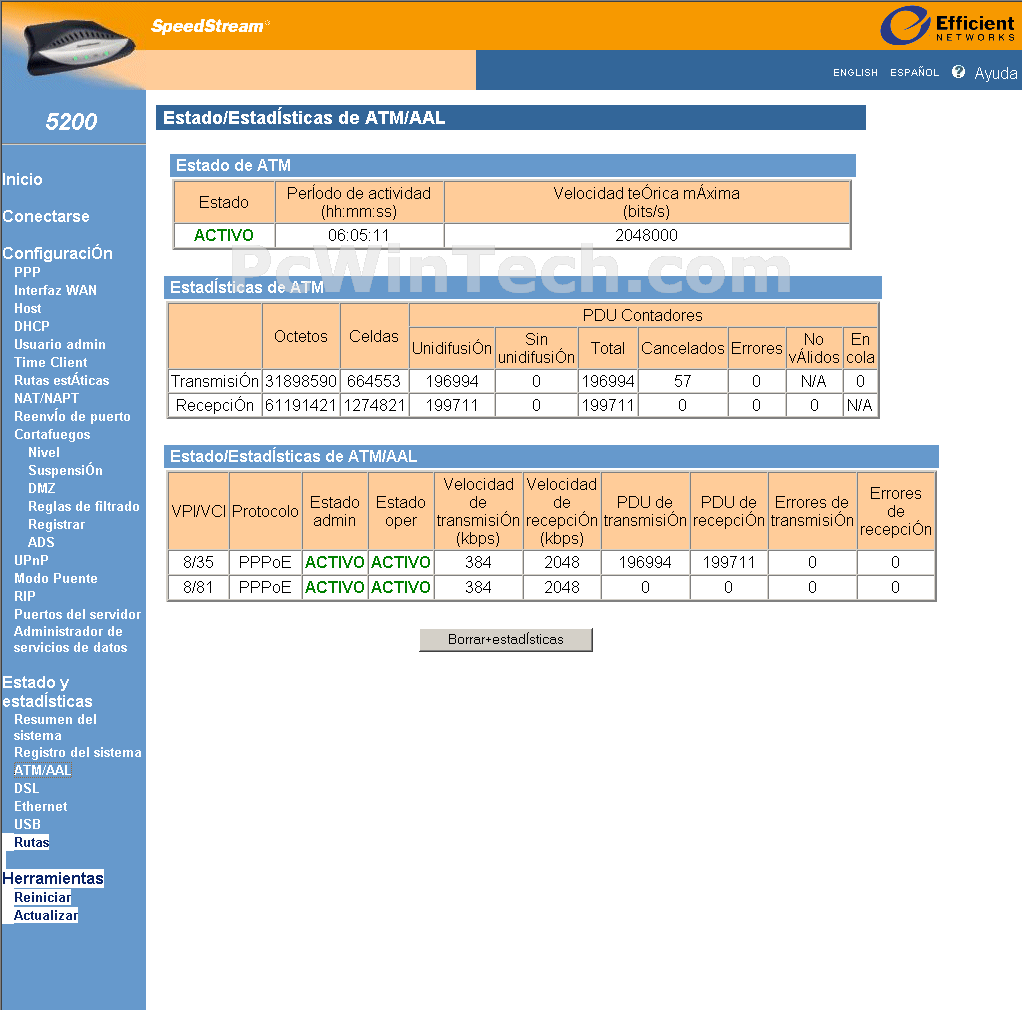Click the Efficient Networks logo
Image resolution: width=1022 pixels, height=1010 pixels.
coord(948,25)
